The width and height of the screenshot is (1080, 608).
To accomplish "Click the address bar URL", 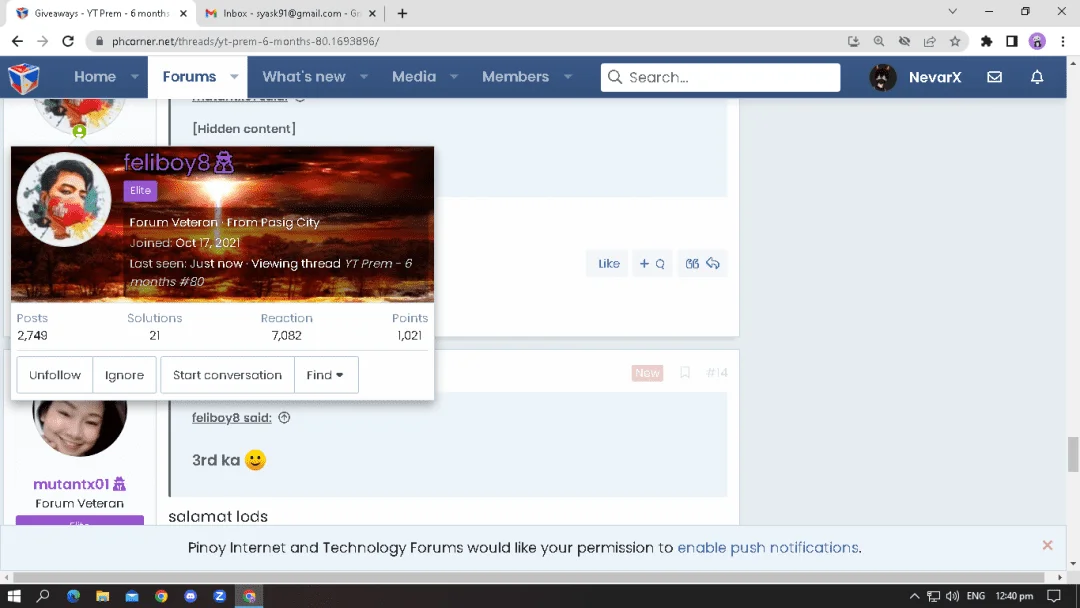I will coord(246,41).
